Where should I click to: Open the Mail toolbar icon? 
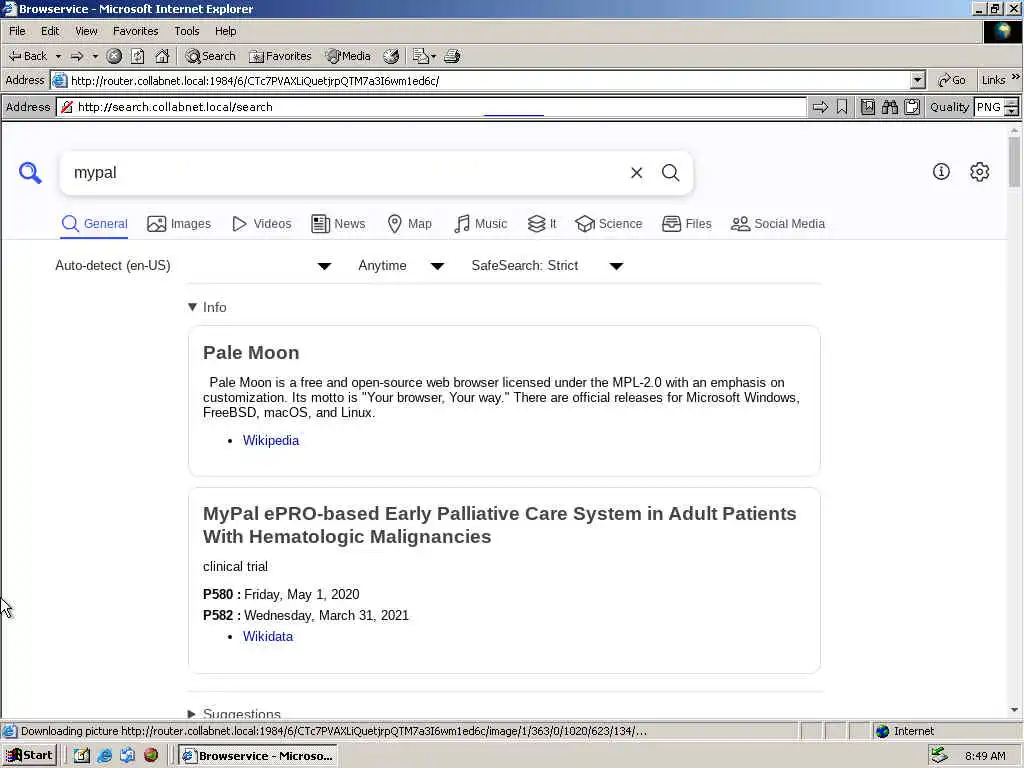424,56
